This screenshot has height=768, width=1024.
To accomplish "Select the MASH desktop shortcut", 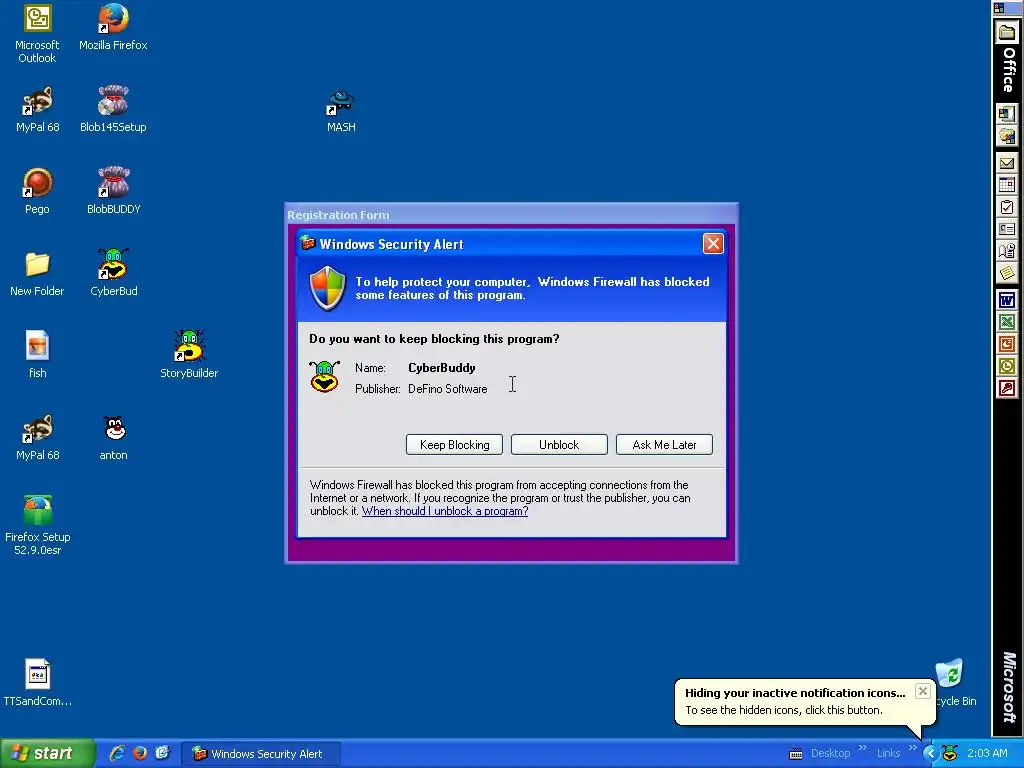I will click(341, 111).
